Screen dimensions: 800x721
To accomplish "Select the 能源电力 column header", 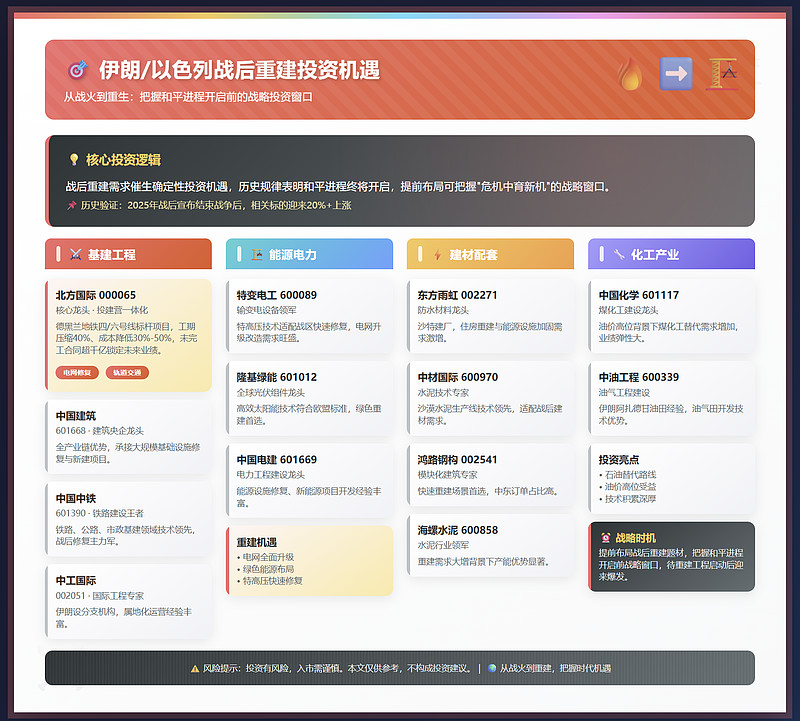I will point(309,254).
